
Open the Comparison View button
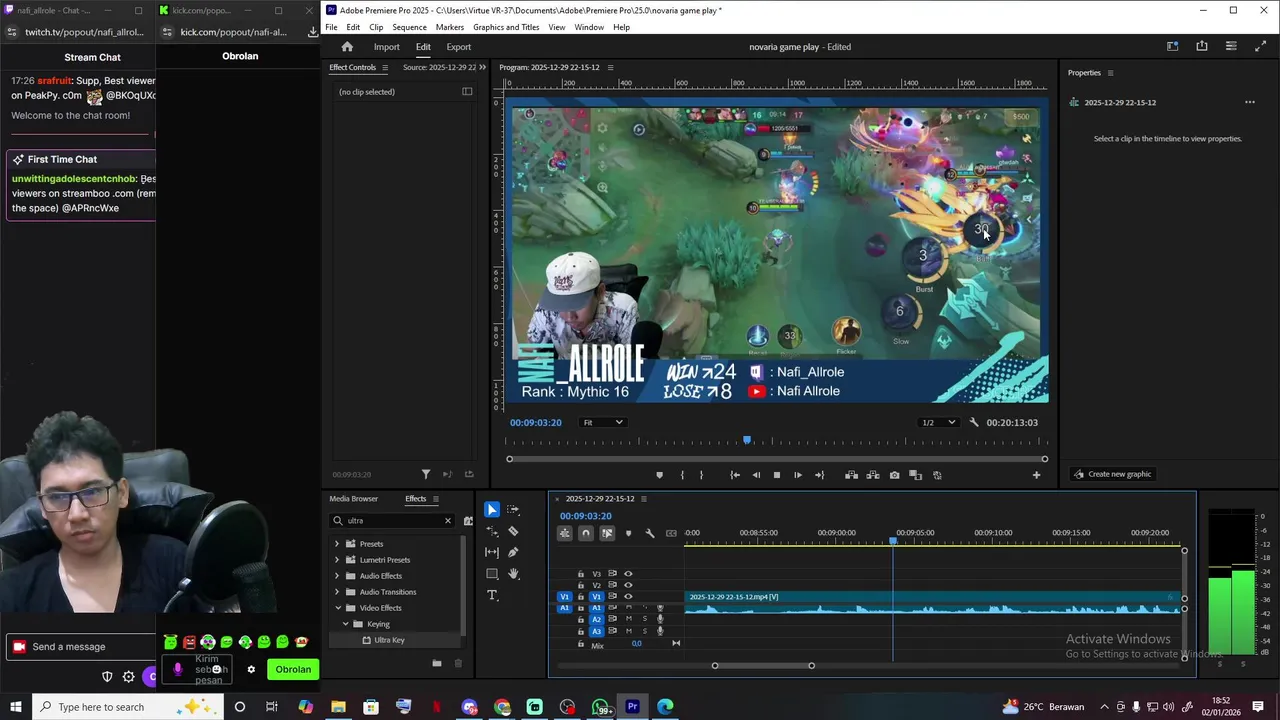915,475
